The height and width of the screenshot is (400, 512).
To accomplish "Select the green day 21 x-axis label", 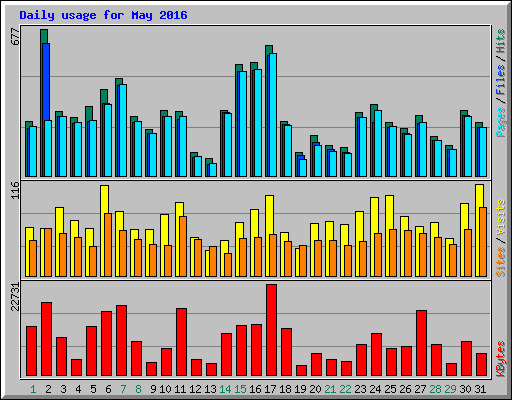I will [x=330, y=389].
